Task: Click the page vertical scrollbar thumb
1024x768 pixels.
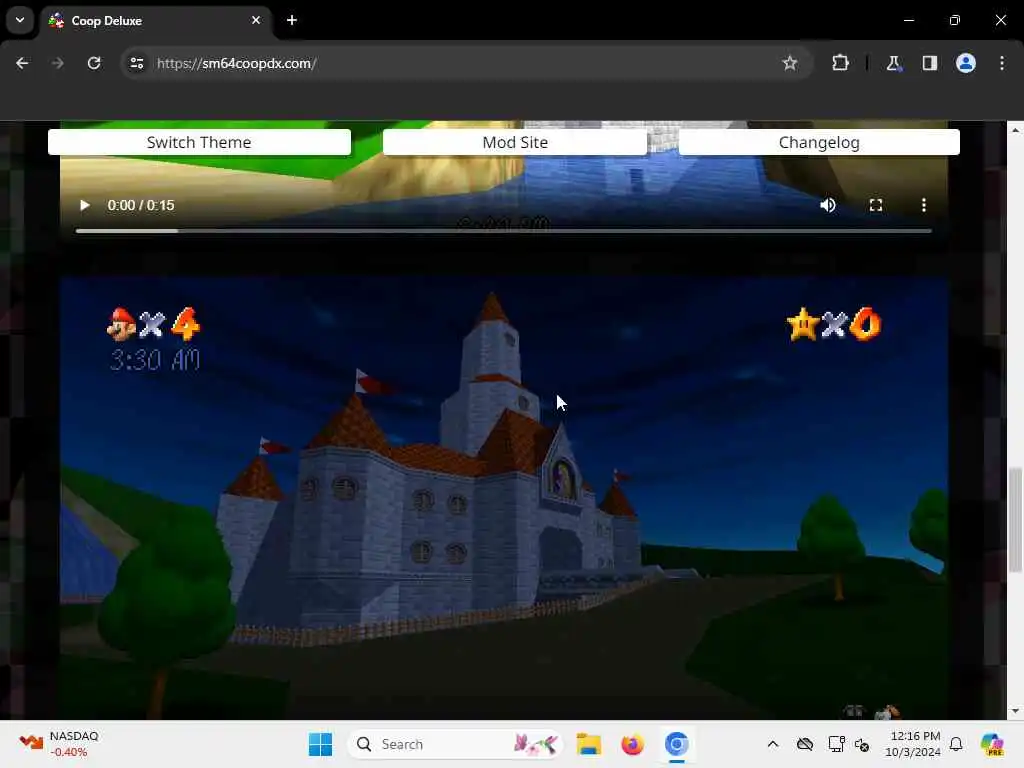Action: click(x=1015, y=520)
